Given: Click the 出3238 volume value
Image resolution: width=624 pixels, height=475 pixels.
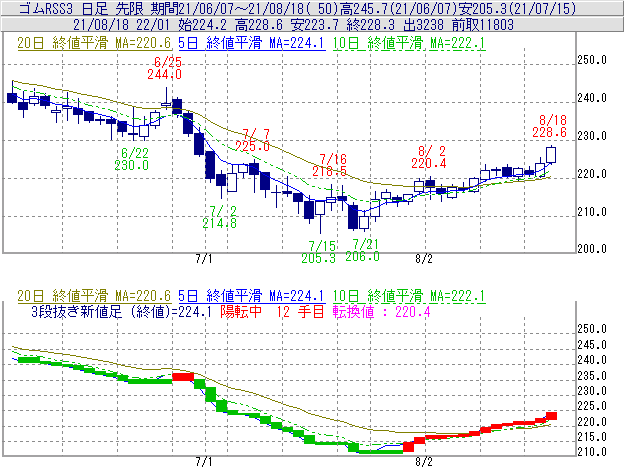Looking at the screenshot, I should pos(423,25).
